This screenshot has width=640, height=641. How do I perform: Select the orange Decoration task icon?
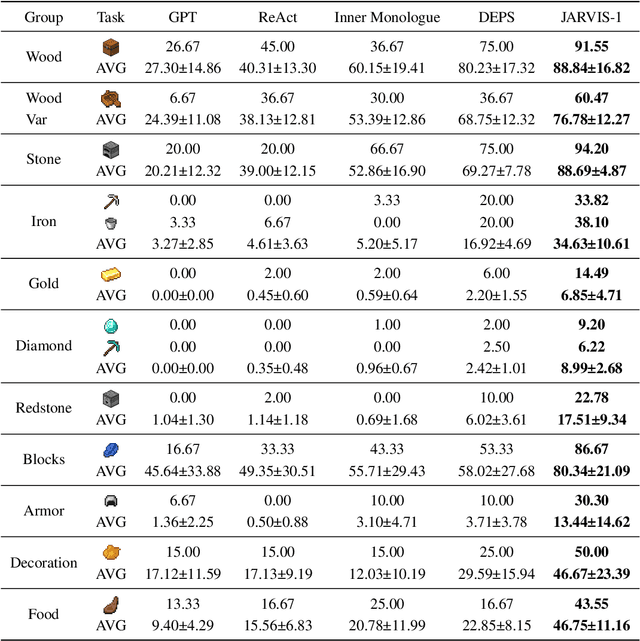[x=111, y=552]
